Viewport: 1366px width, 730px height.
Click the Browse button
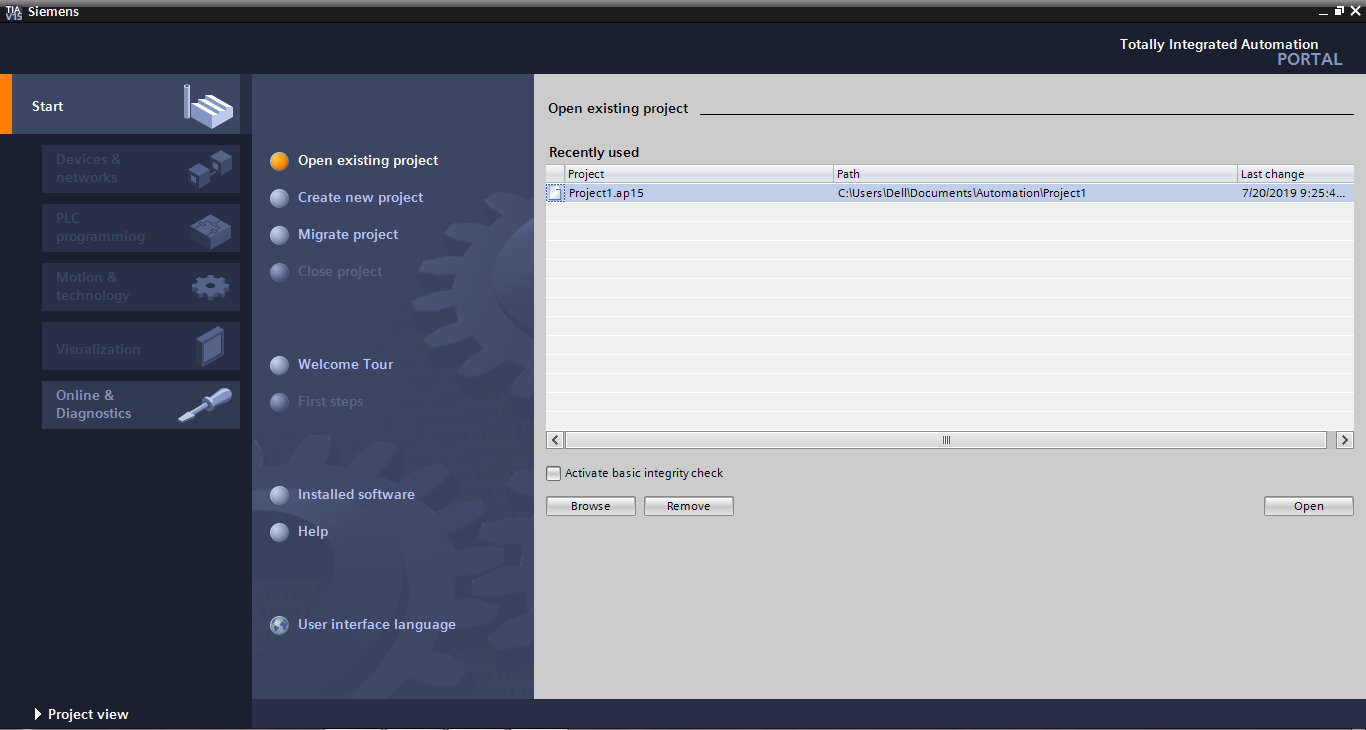tap(591, 506)
